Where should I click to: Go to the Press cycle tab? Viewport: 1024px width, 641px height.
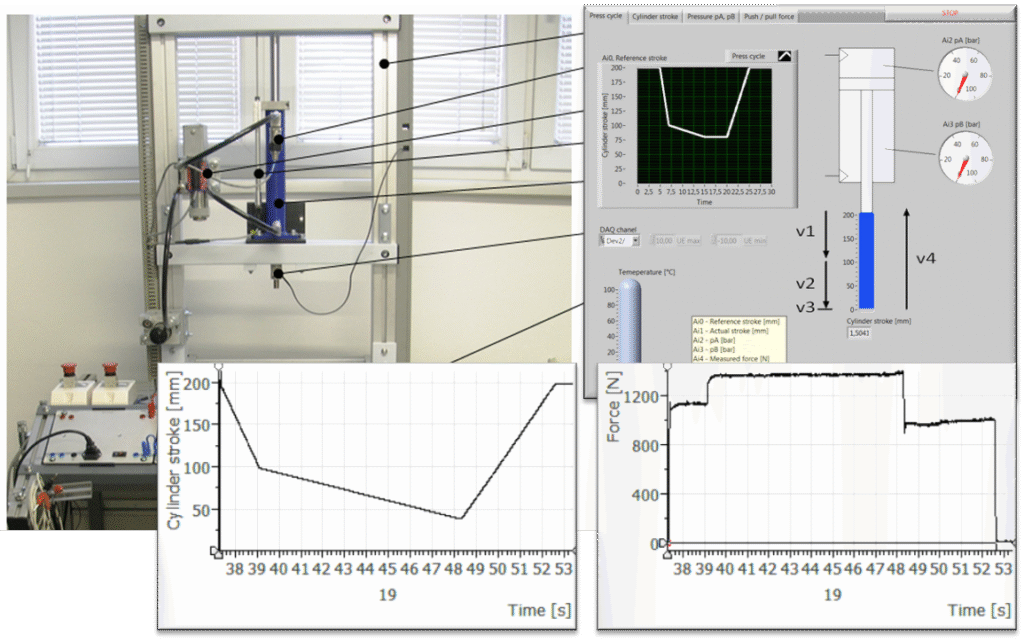coord(606,16)
